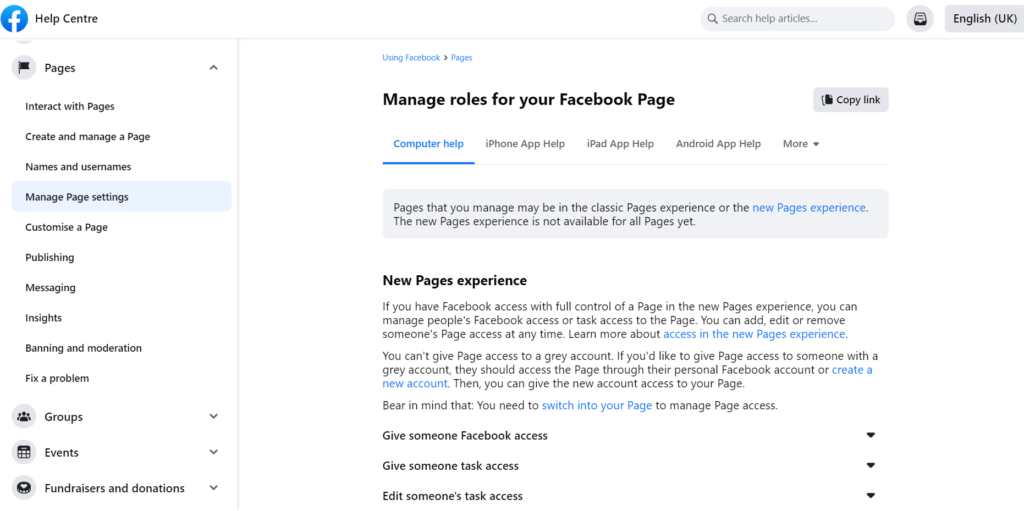Image resolution: width=1024 pixels, height=511 pixels.
Task: Open Banning and moderation in sidebar
Action: pyautogui.click(x=84, y=348)
